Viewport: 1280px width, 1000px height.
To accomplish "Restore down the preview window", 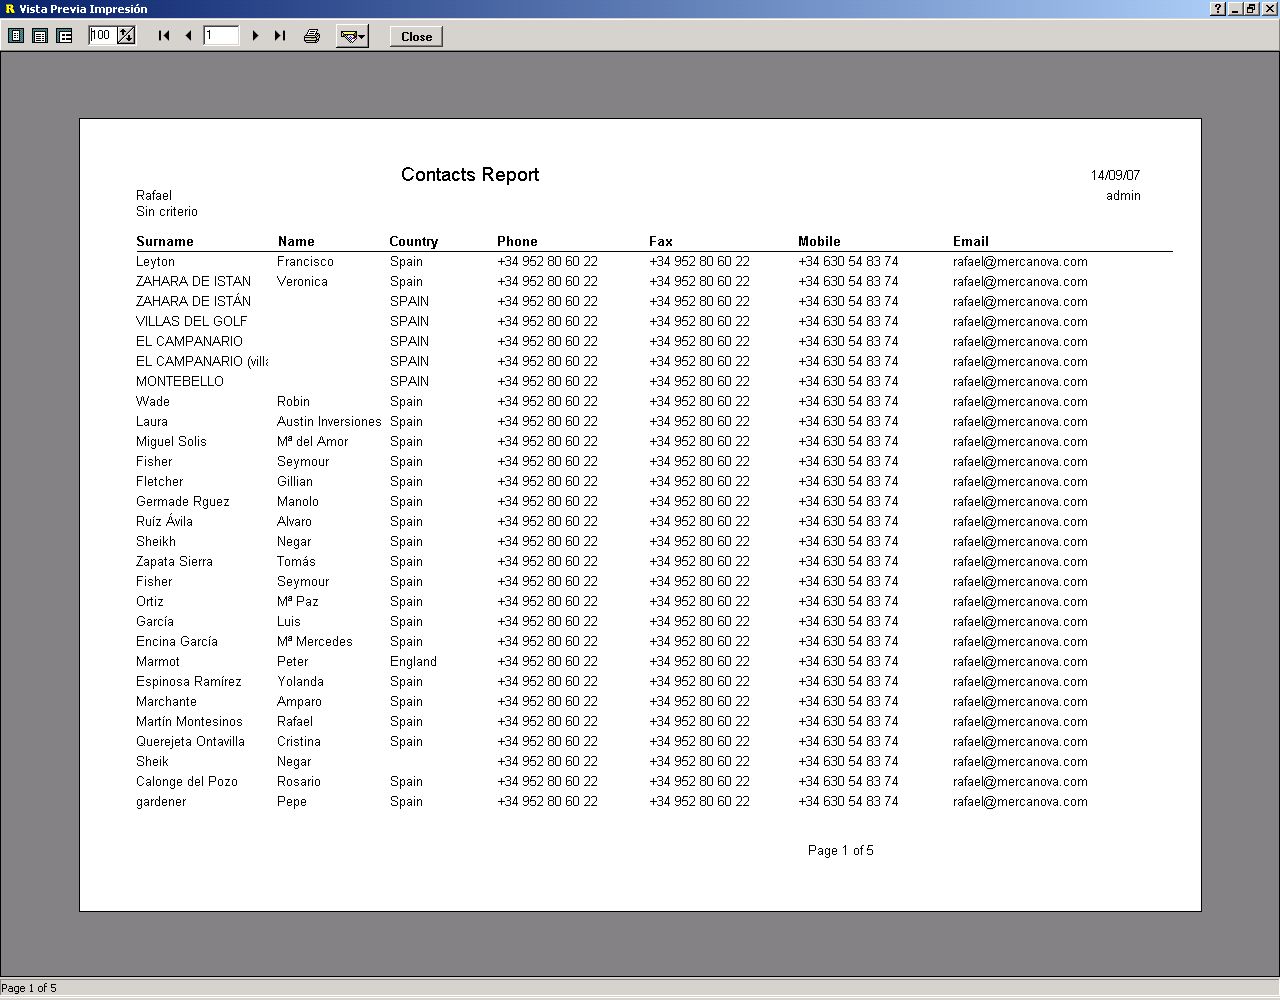I will [x=1251, y=9].
